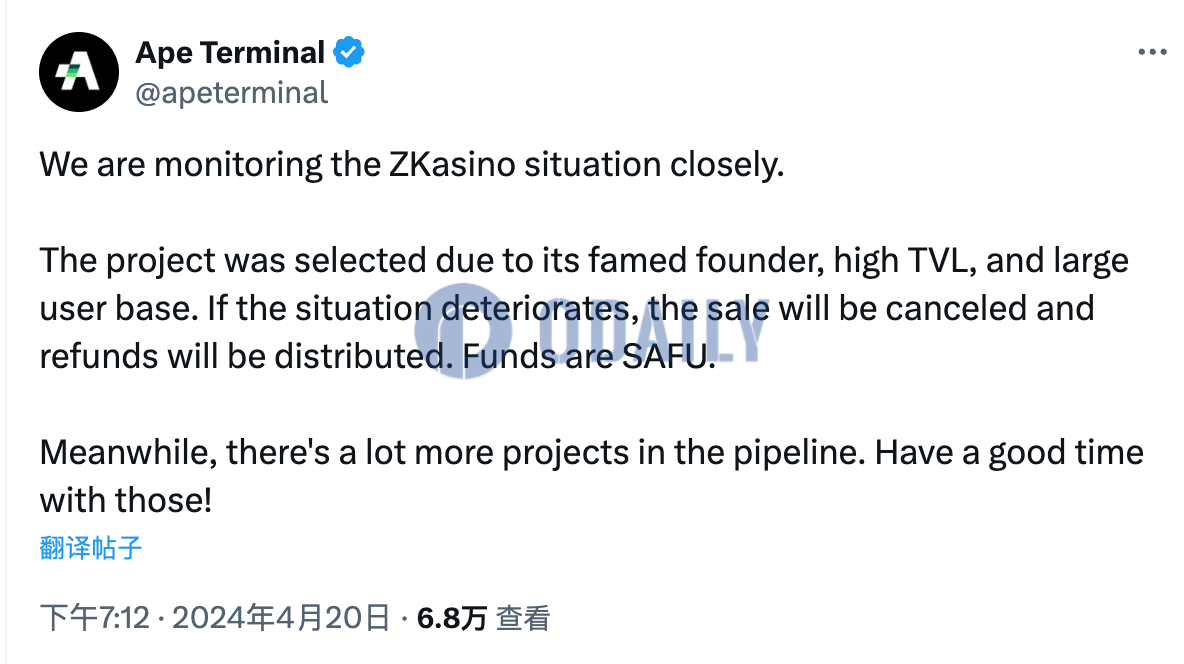Open the Ape Terminal profile avatar
This screenshot has width=1184, height=664.
pos(79,72)
